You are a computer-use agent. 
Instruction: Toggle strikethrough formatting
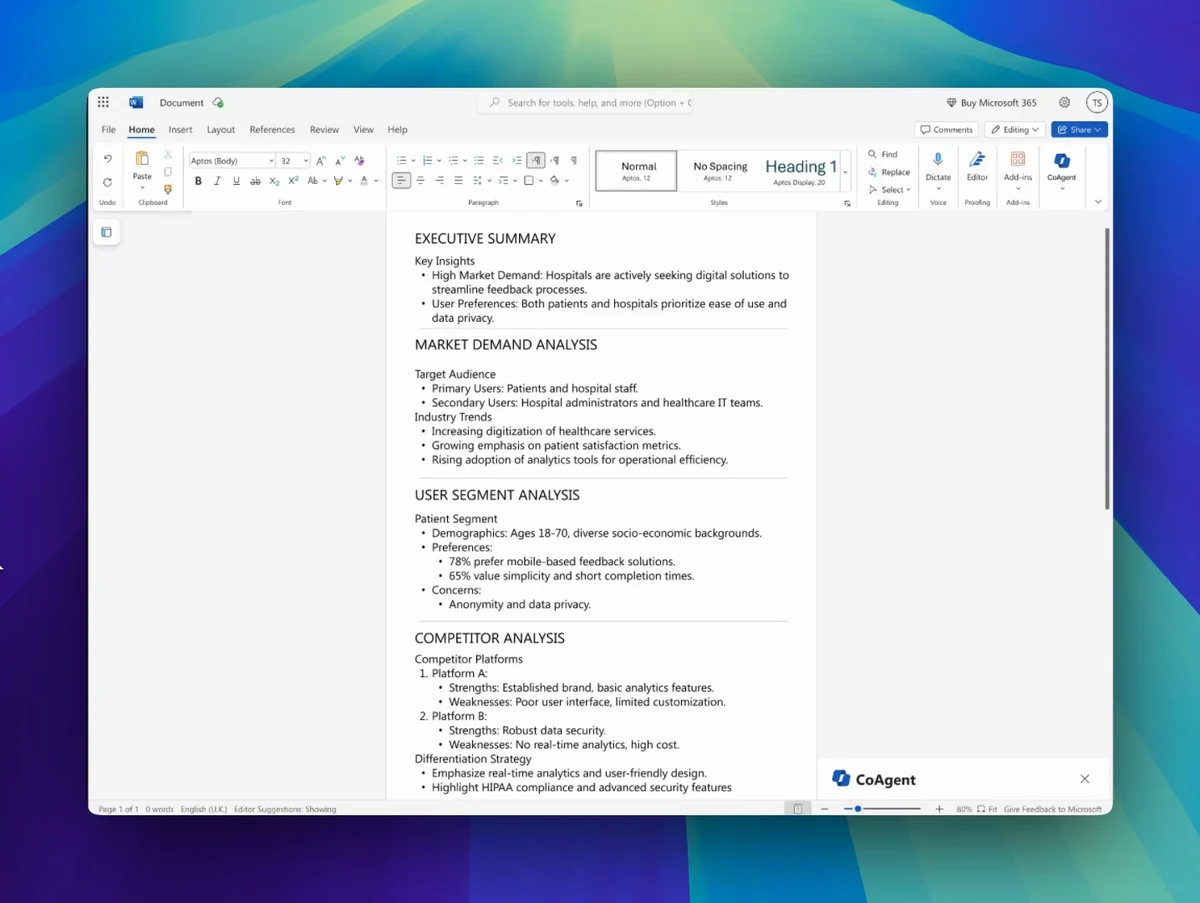[255, 181]
